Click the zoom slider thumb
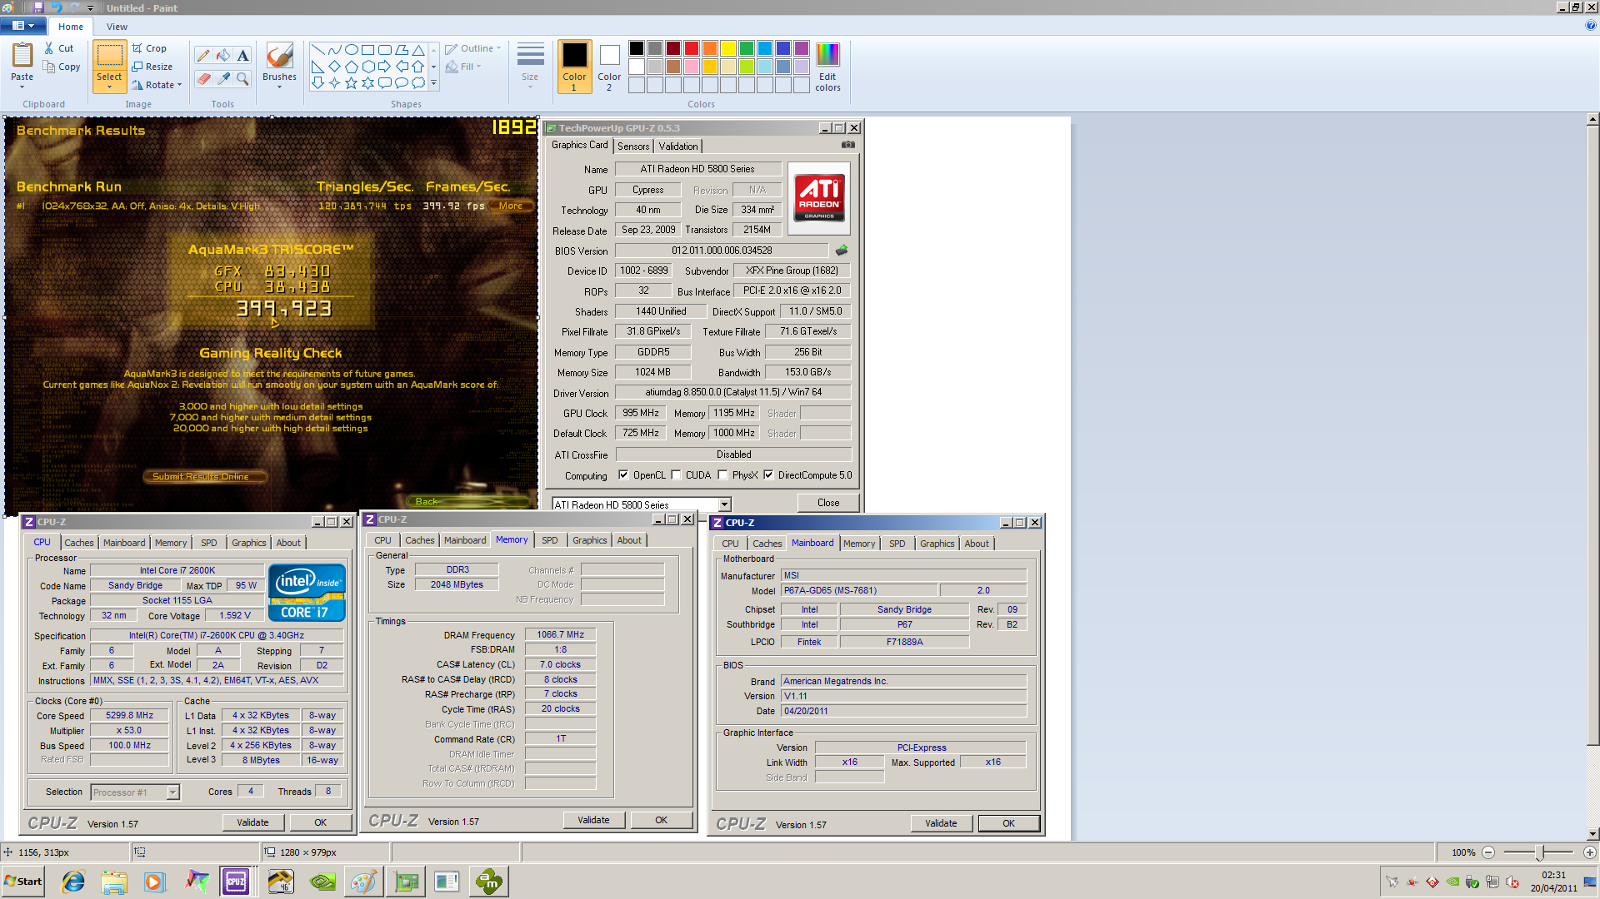1600x899 pixels. click(1541, 852)
